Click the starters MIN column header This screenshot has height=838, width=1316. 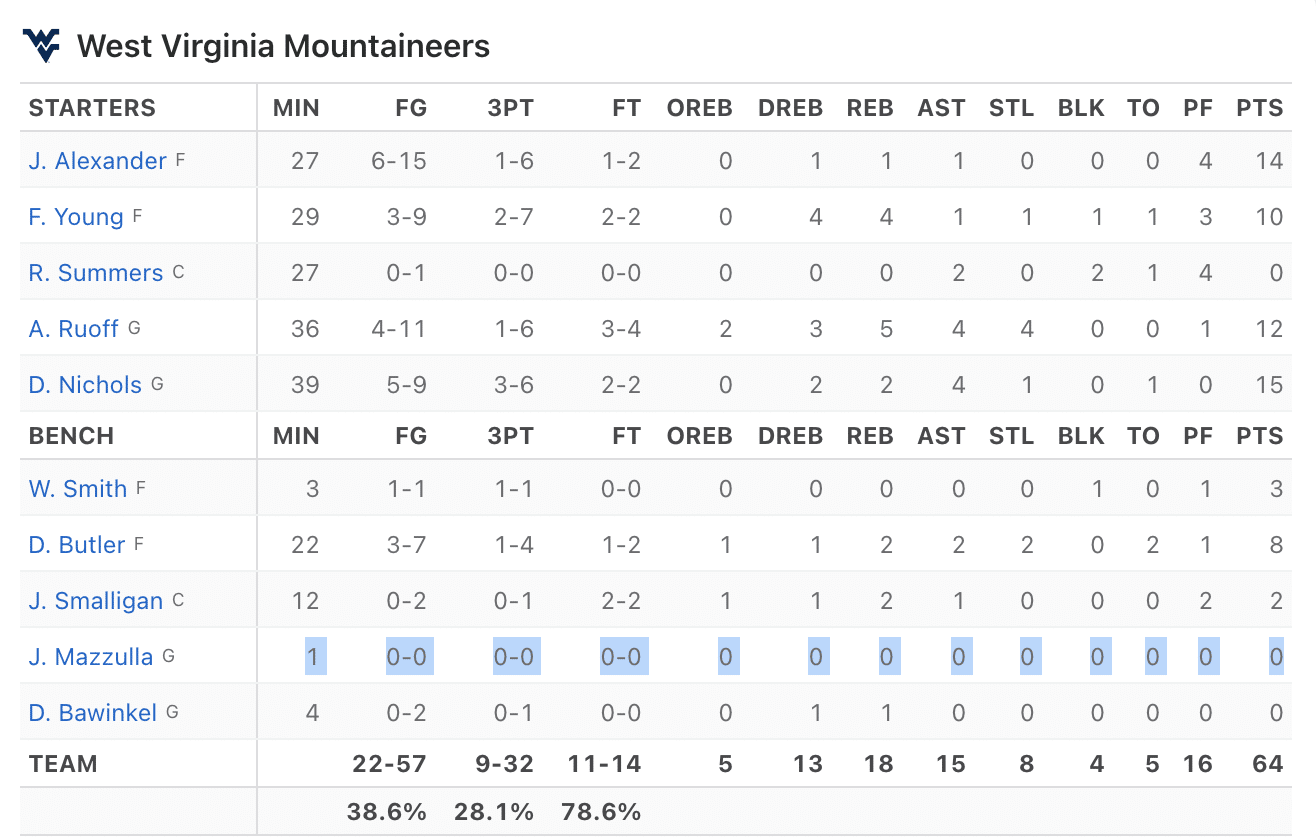pyautogui.click(x=296, y=108)
